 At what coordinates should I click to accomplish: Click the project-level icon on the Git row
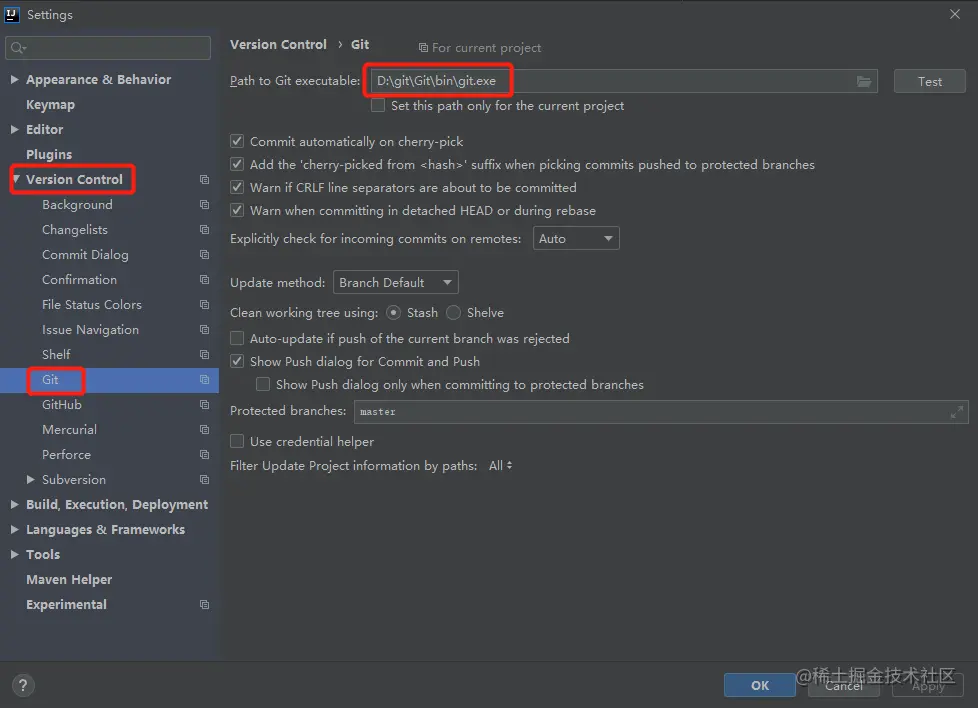(204, 379)
